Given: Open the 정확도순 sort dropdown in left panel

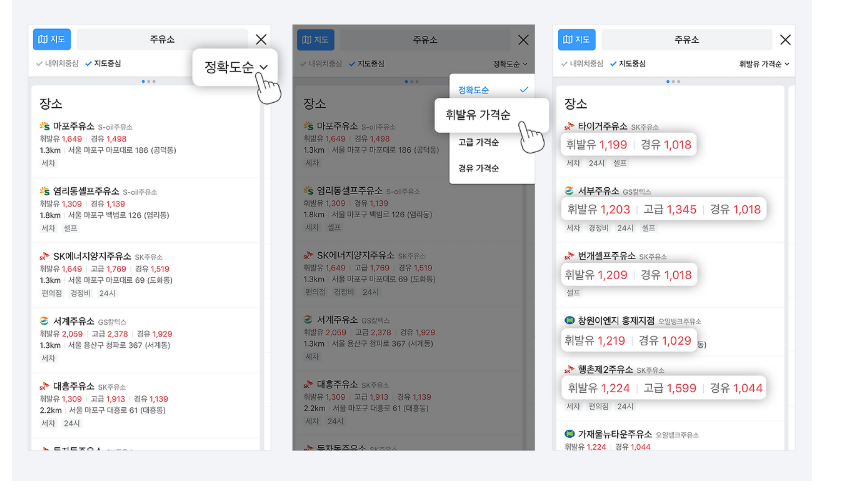Looking at the screenshot, I should 236,67.
